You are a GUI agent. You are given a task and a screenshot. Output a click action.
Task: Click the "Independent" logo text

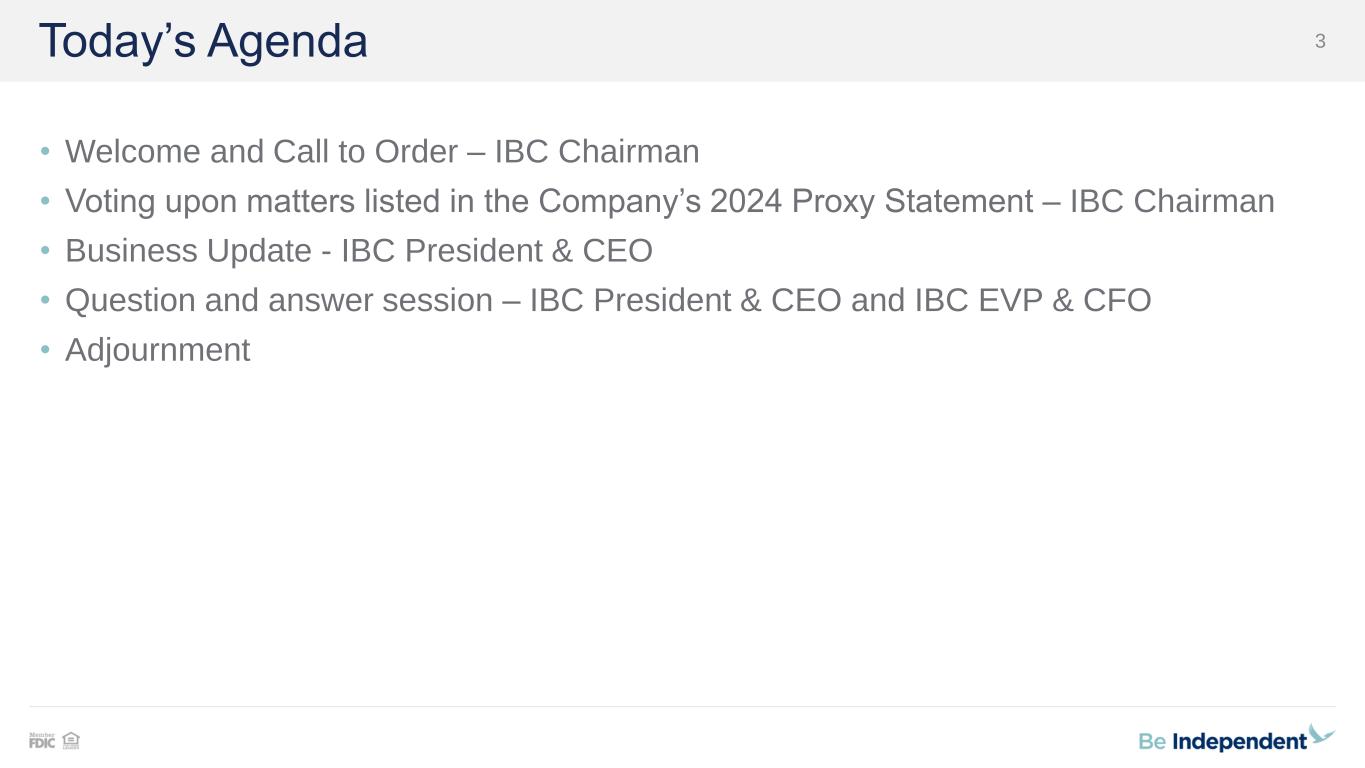pos(1239,742)
